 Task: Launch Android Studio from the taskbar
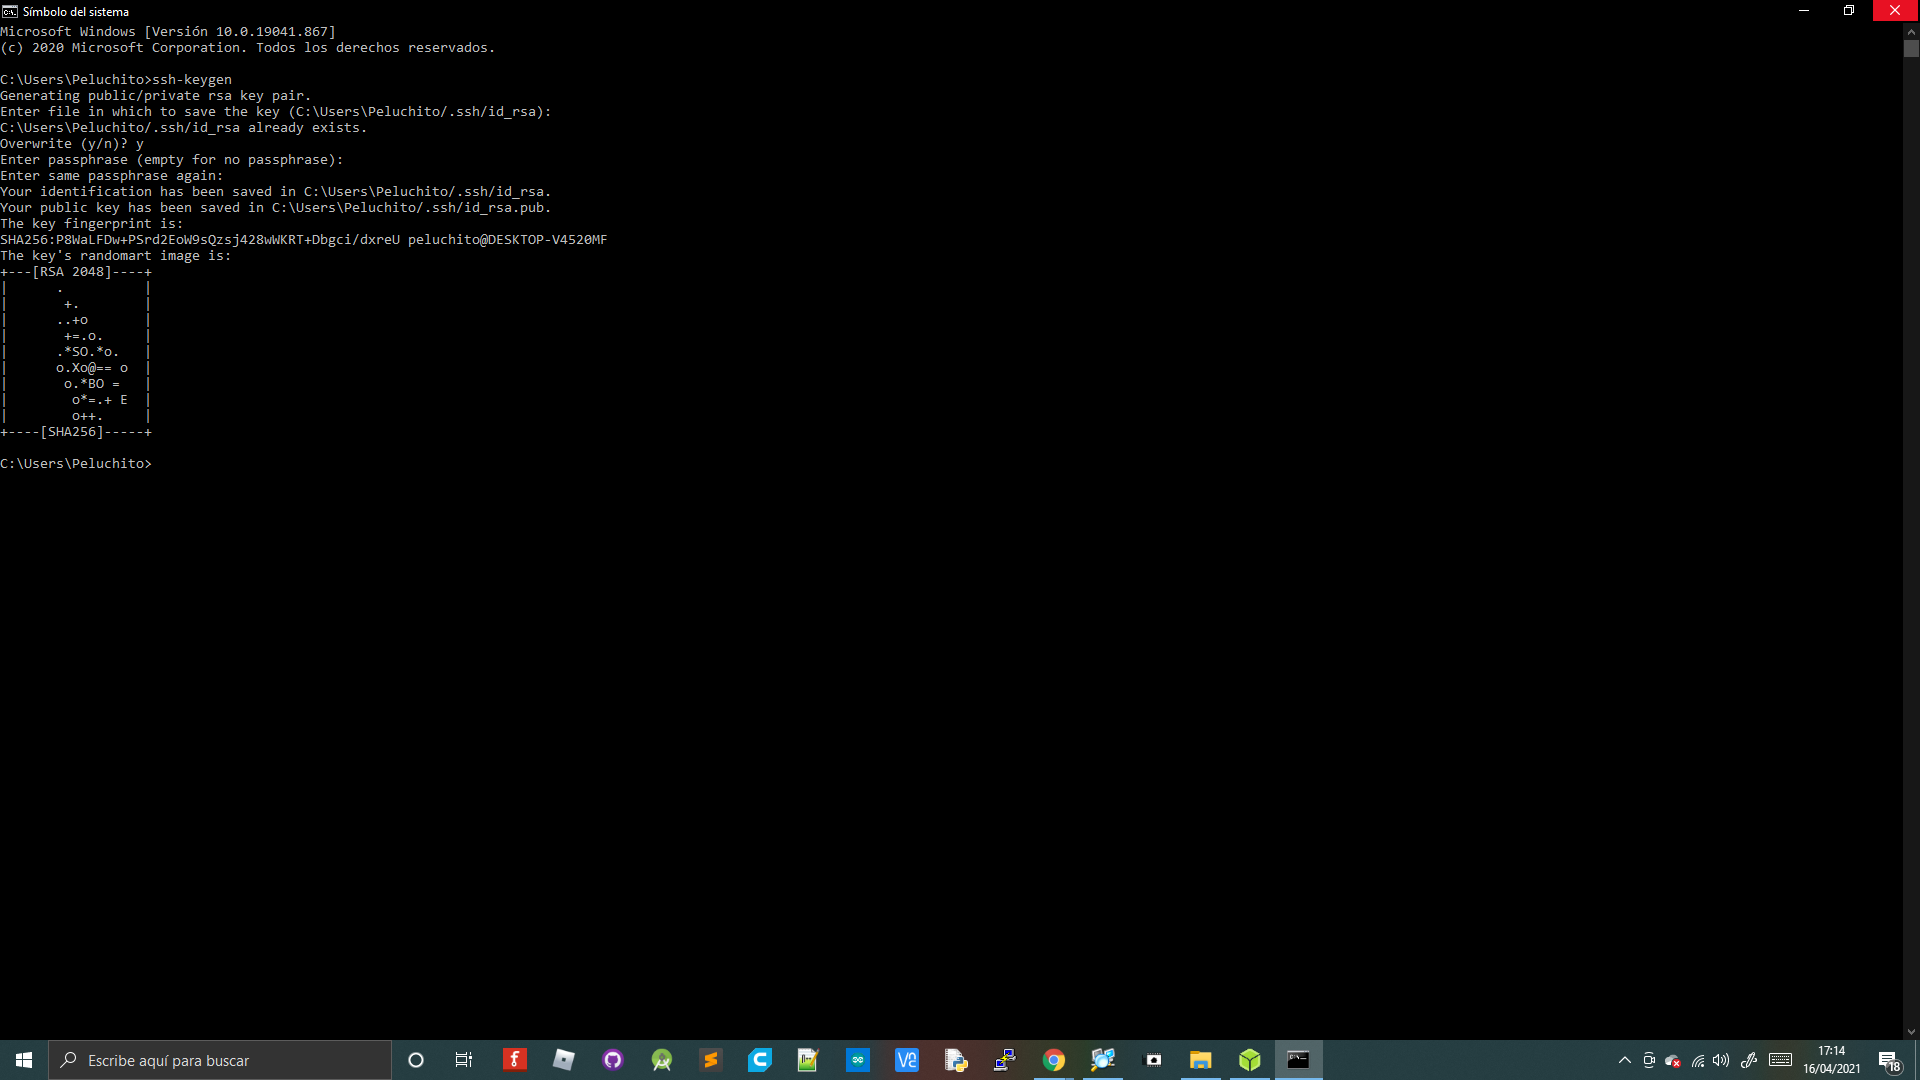point(662,1060)
